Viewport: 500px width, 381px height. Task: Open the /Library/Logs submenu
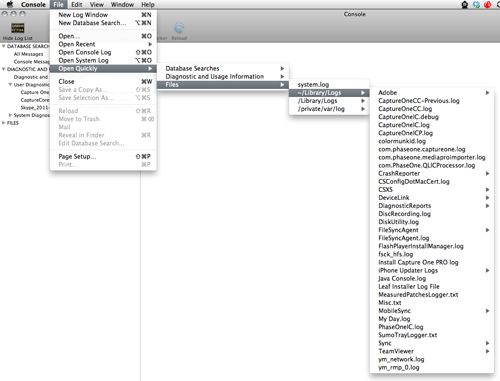[329, 101]
